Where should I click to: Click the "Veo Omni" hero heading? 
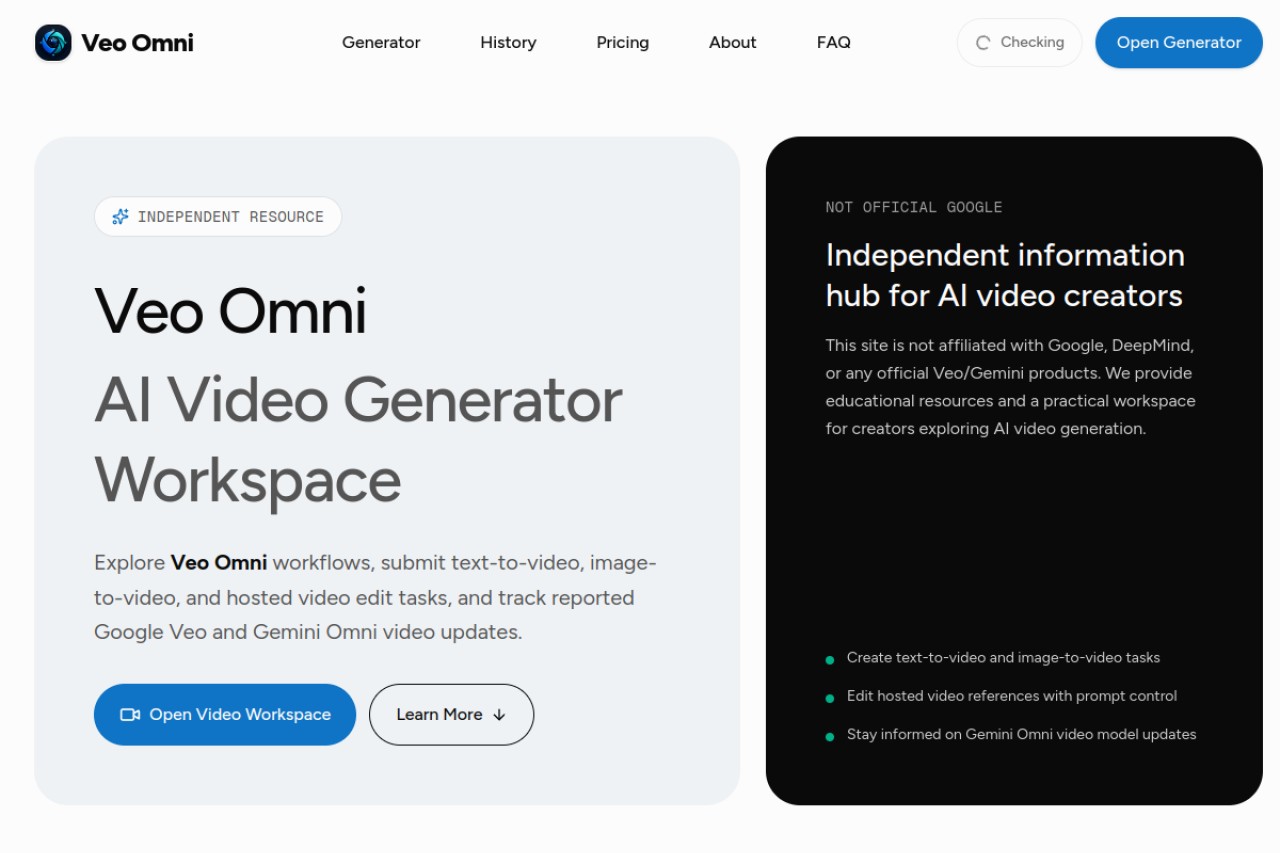[231, 311]
